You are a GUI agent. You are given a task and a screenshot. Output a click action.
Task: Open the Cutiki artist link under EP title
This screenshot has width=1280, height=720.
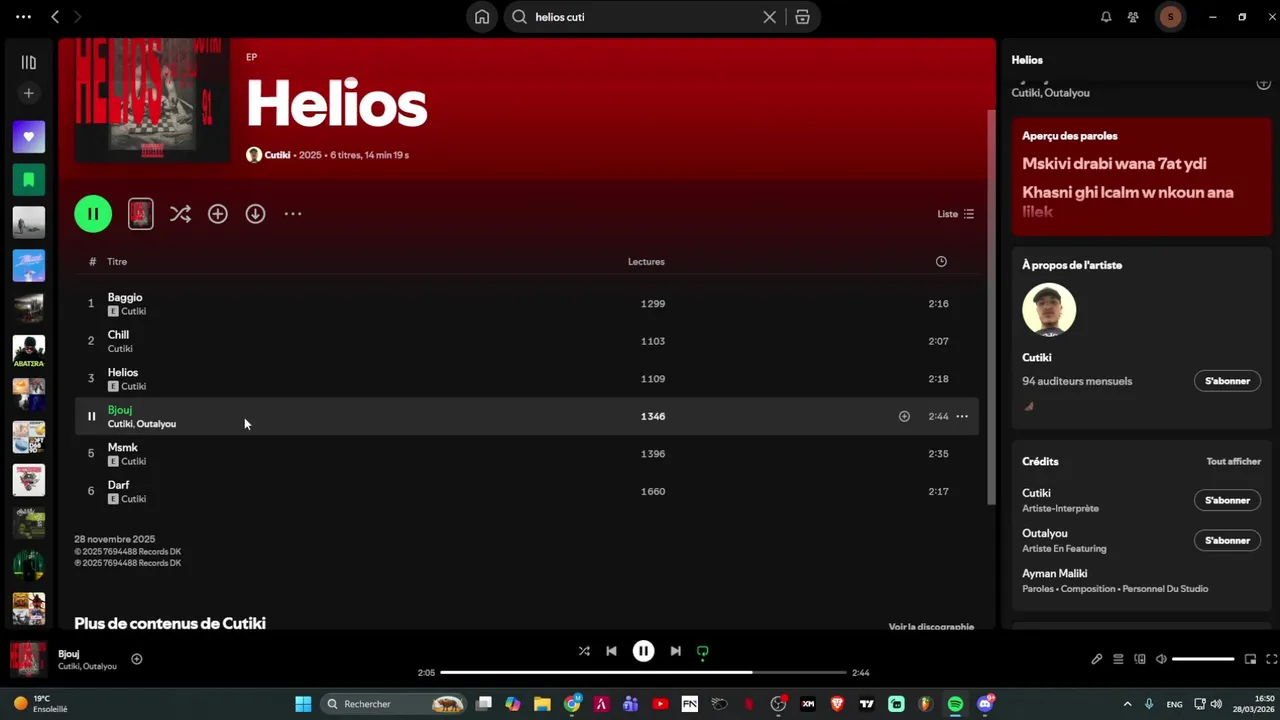277,155
